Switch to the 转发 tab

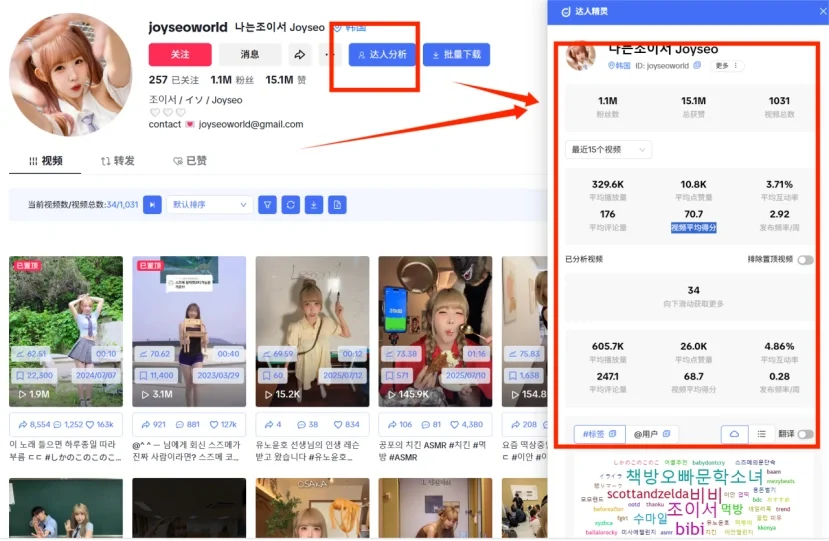117,161
